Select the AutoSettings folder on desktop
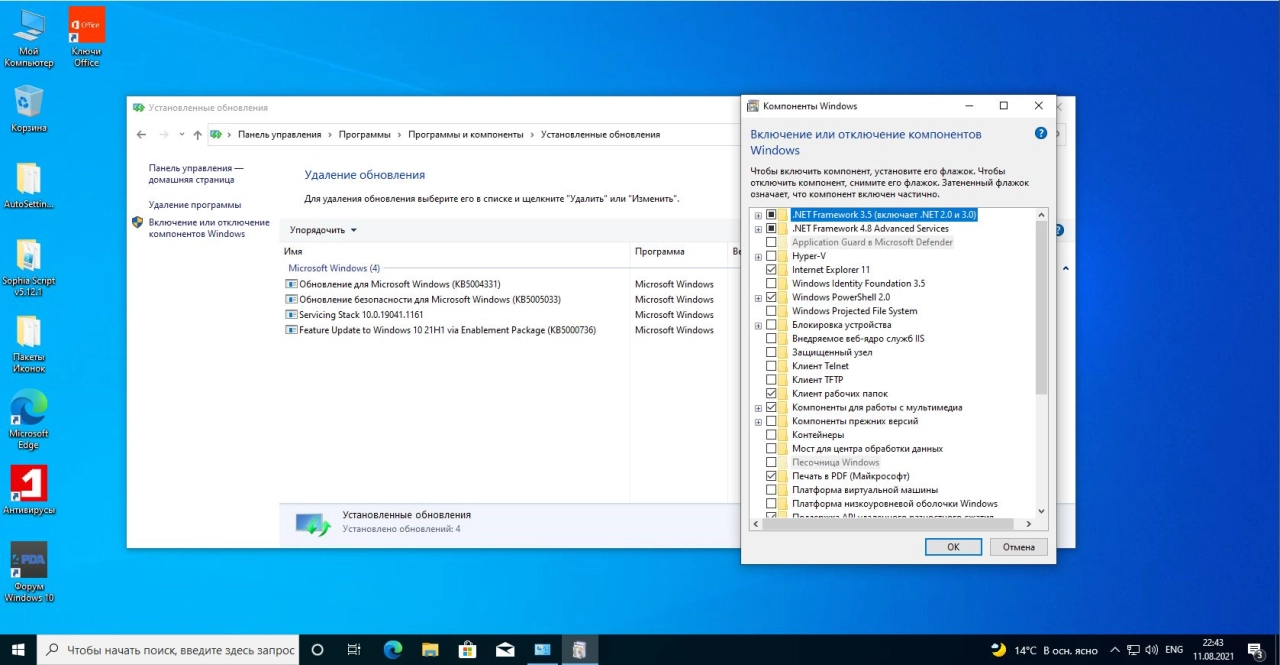Image resolution: width=1280 pixels, height=665 pixels. click(29, 186)
